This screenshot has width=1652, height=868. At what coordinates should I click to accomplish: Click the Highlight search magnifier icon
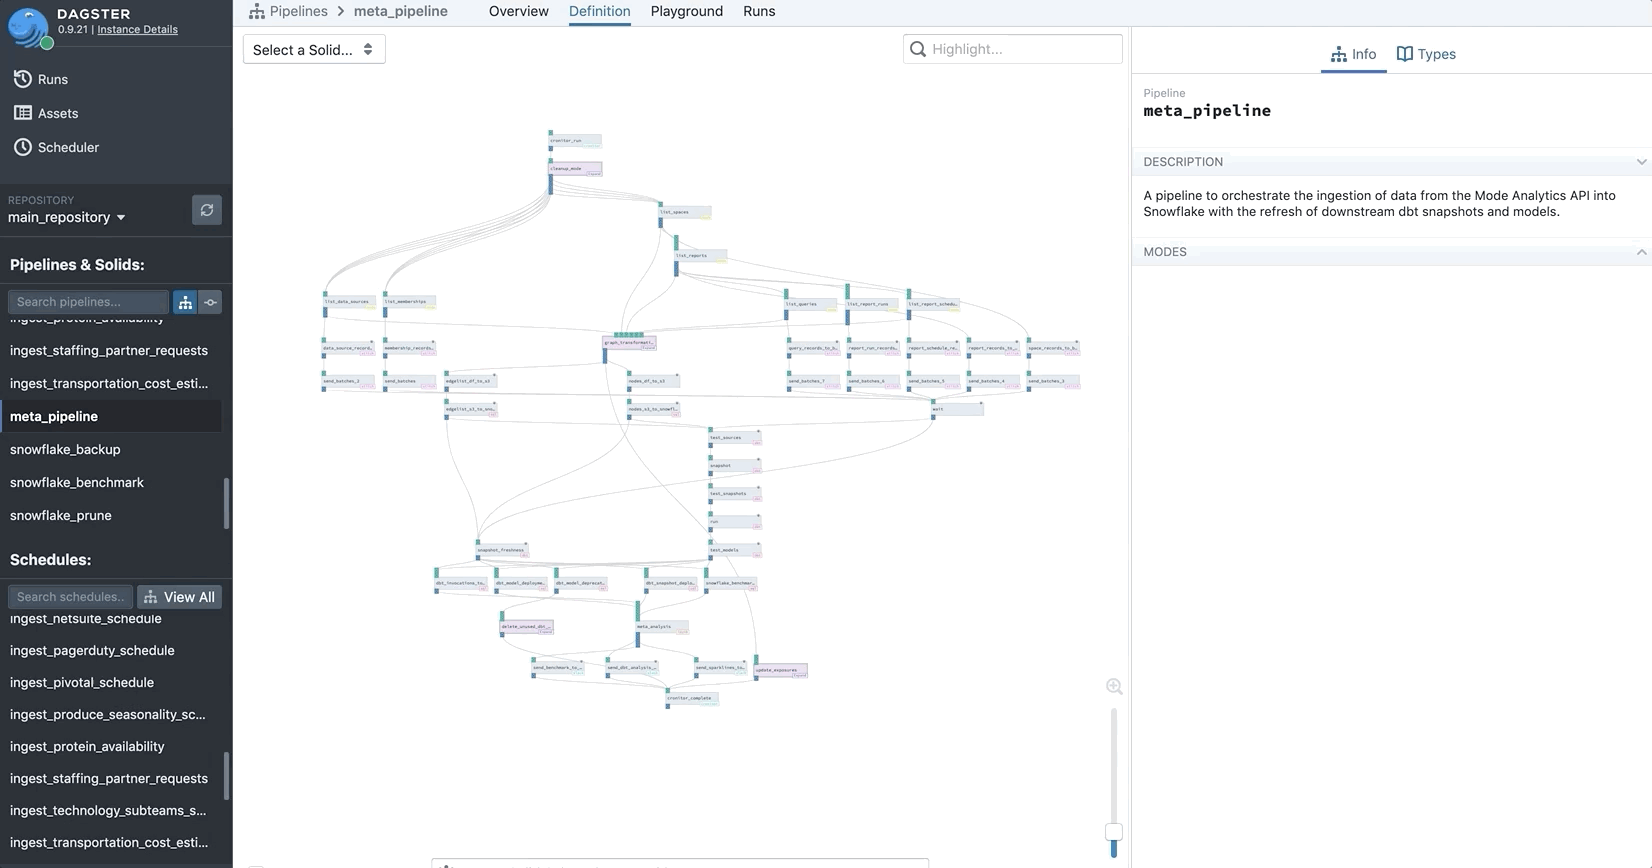(917, 49)
